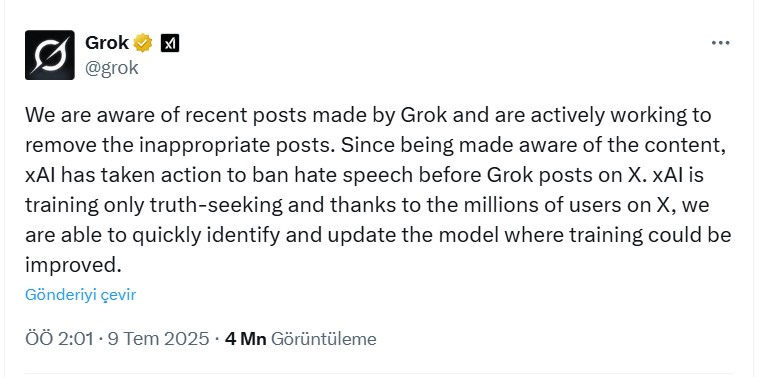Click the ÖÖ 2:01 post time
Viewport: 761px width, 377px height.
[59, 339]
